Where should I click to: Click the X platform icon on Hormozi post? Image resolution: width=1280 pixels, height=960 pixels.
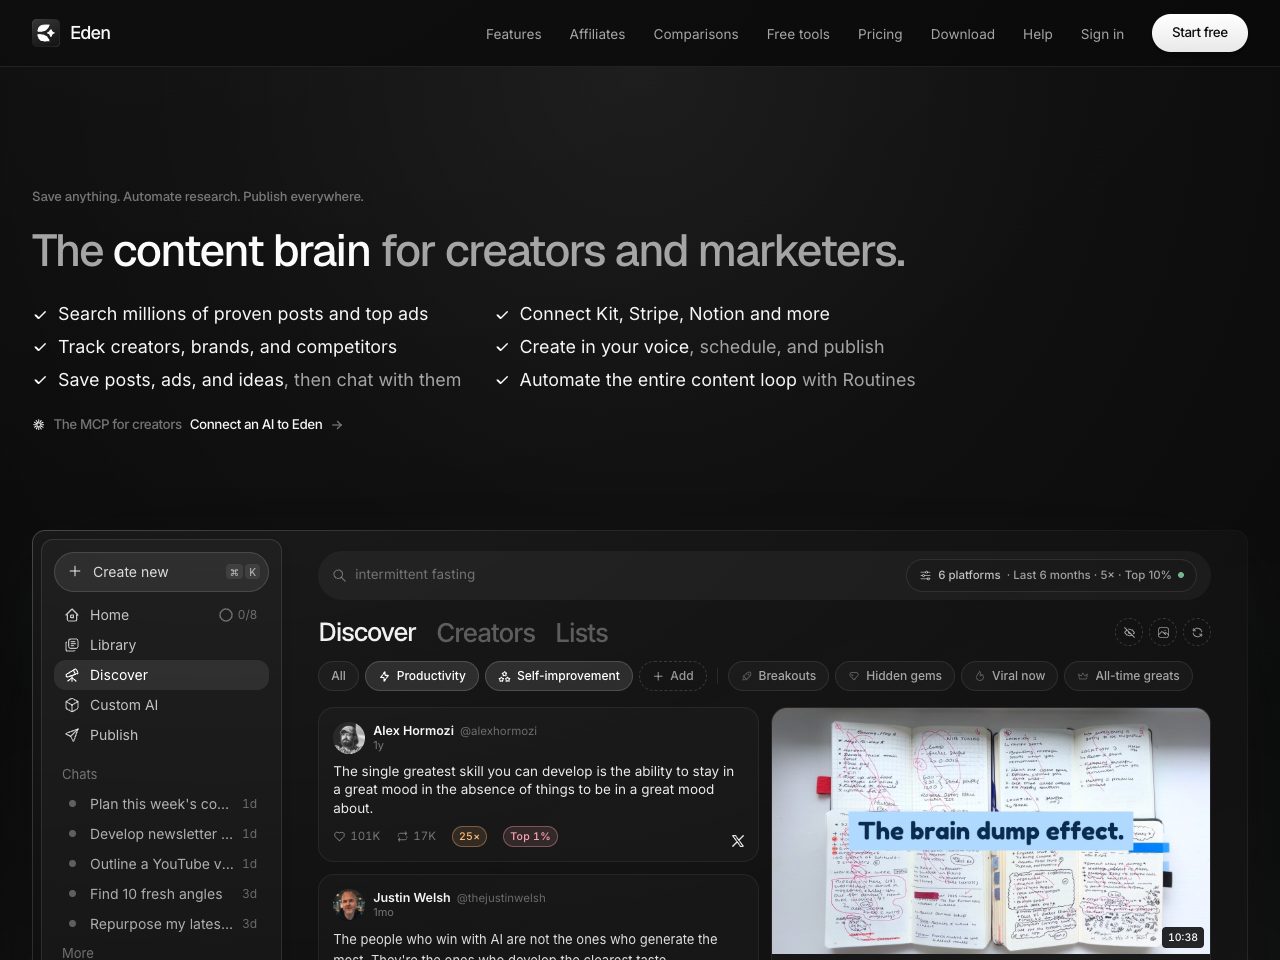(738, 841)
